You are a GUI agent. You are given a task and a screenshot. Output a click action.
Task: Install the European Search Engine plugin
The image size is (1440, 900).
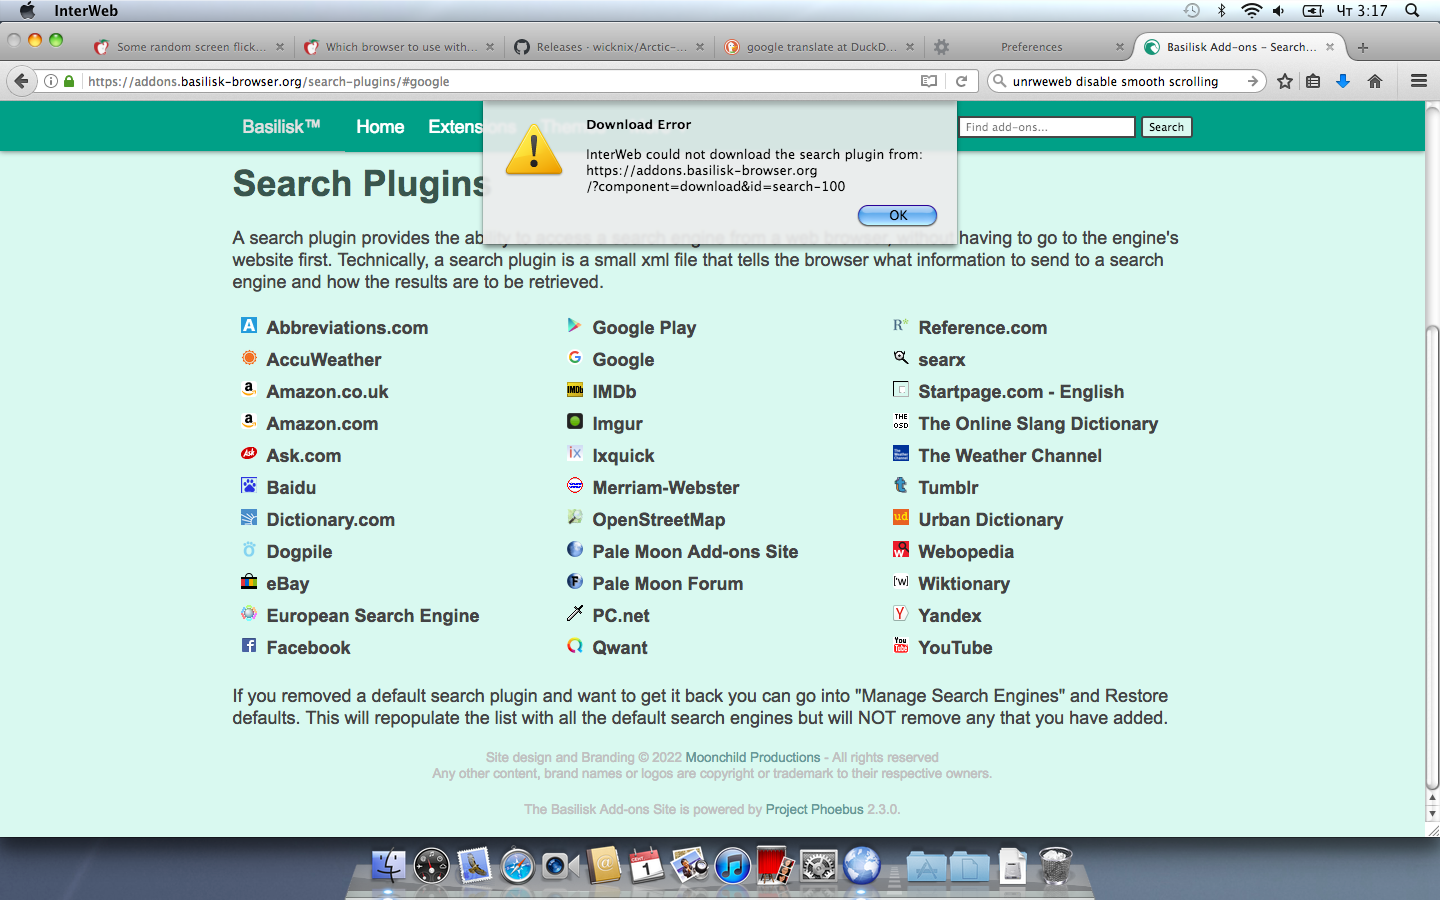[372, 616]
